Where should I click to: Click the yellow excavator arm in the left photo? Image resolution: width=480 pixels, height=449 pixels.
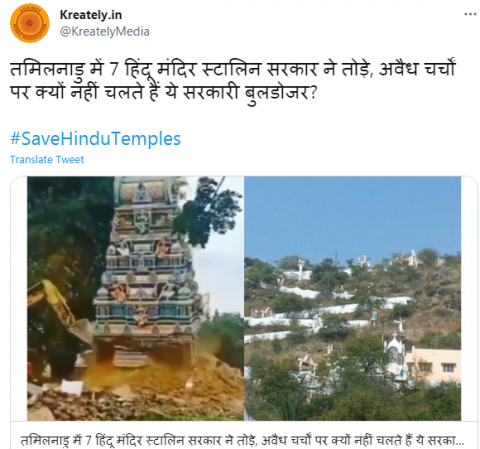[58, 312]
